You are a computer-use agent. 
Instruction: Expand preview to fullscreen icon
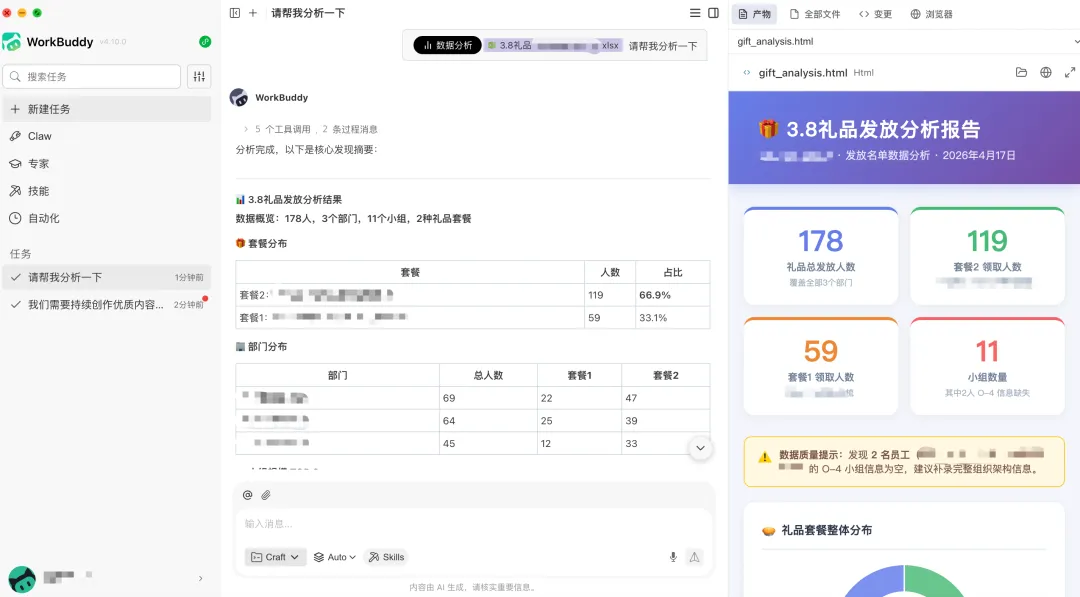click(1070, 72)
